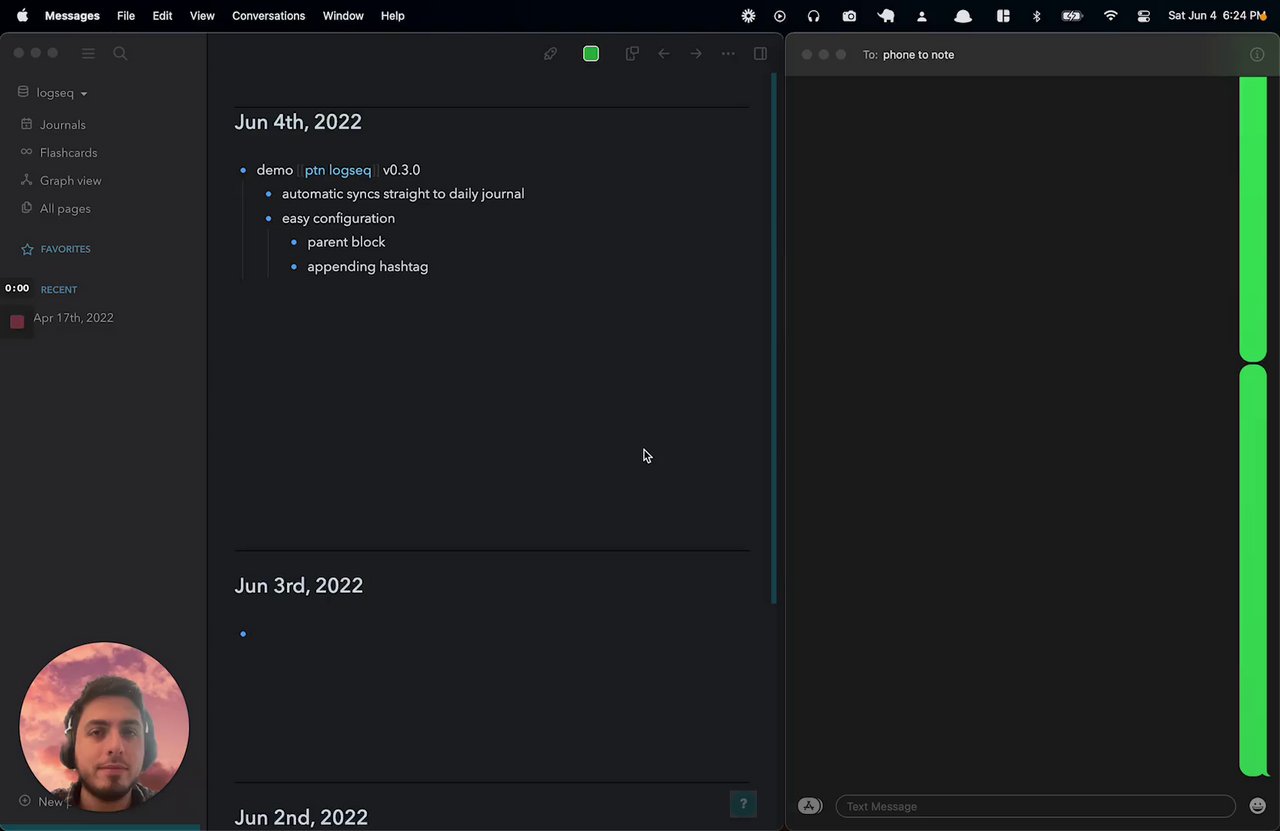
Task: Open Control Center in menu bar
Action: (x=1144, y=16)
